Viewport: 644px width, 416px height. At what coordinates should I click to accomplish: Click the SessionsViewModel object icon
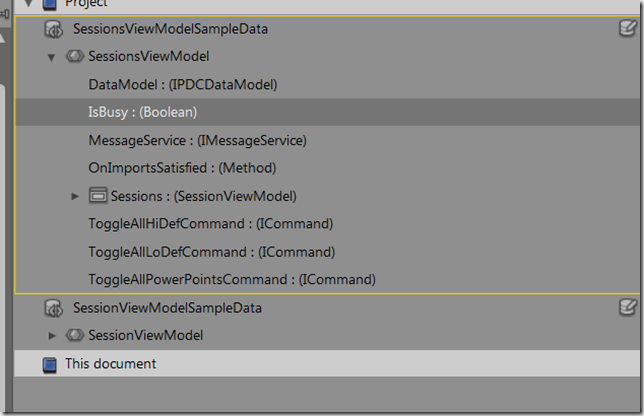pos(75,56)
